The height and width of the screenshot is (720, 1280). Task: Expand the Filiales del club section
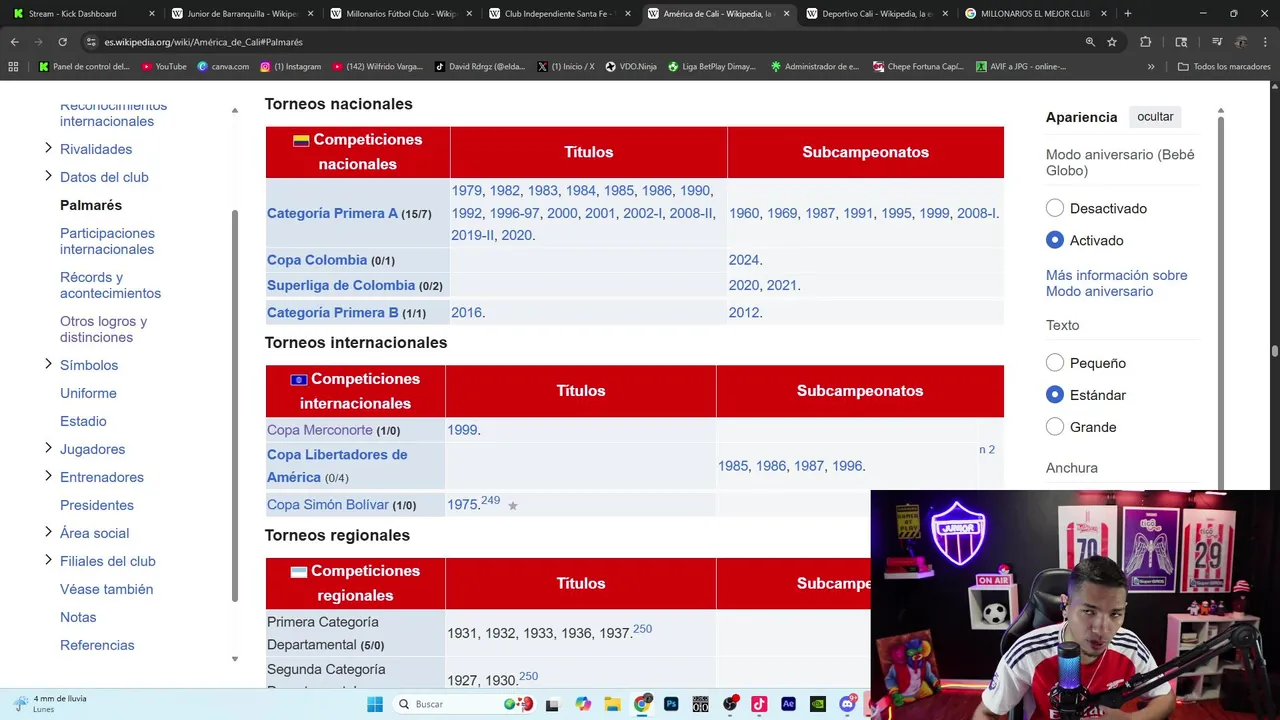coord(48,560)
